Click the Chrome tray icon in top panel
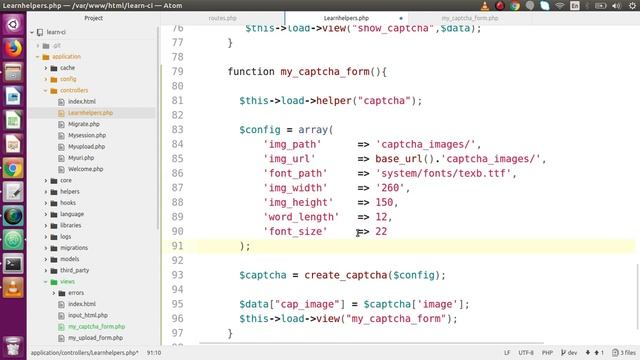This screenshot has height=360, width=640. click(x=515, y=5)
